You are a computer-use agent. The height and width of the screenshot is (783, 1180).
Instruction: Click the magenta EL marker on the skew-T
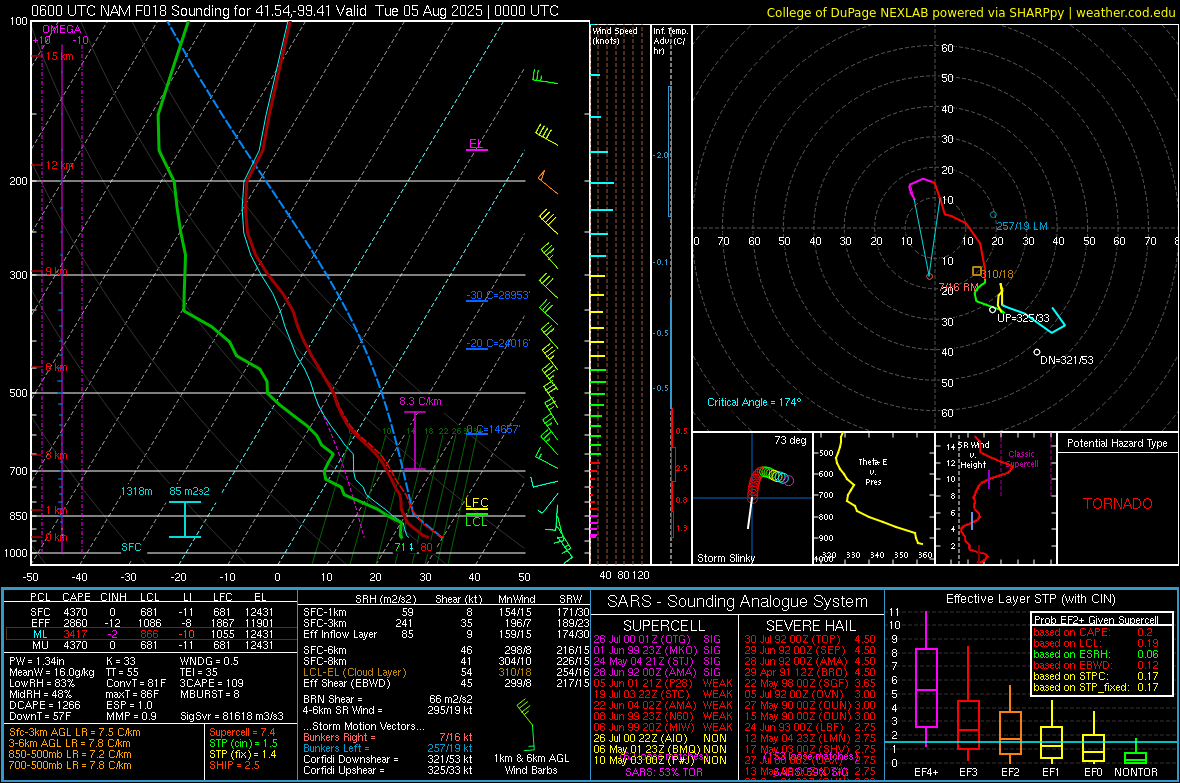(476, 144)
